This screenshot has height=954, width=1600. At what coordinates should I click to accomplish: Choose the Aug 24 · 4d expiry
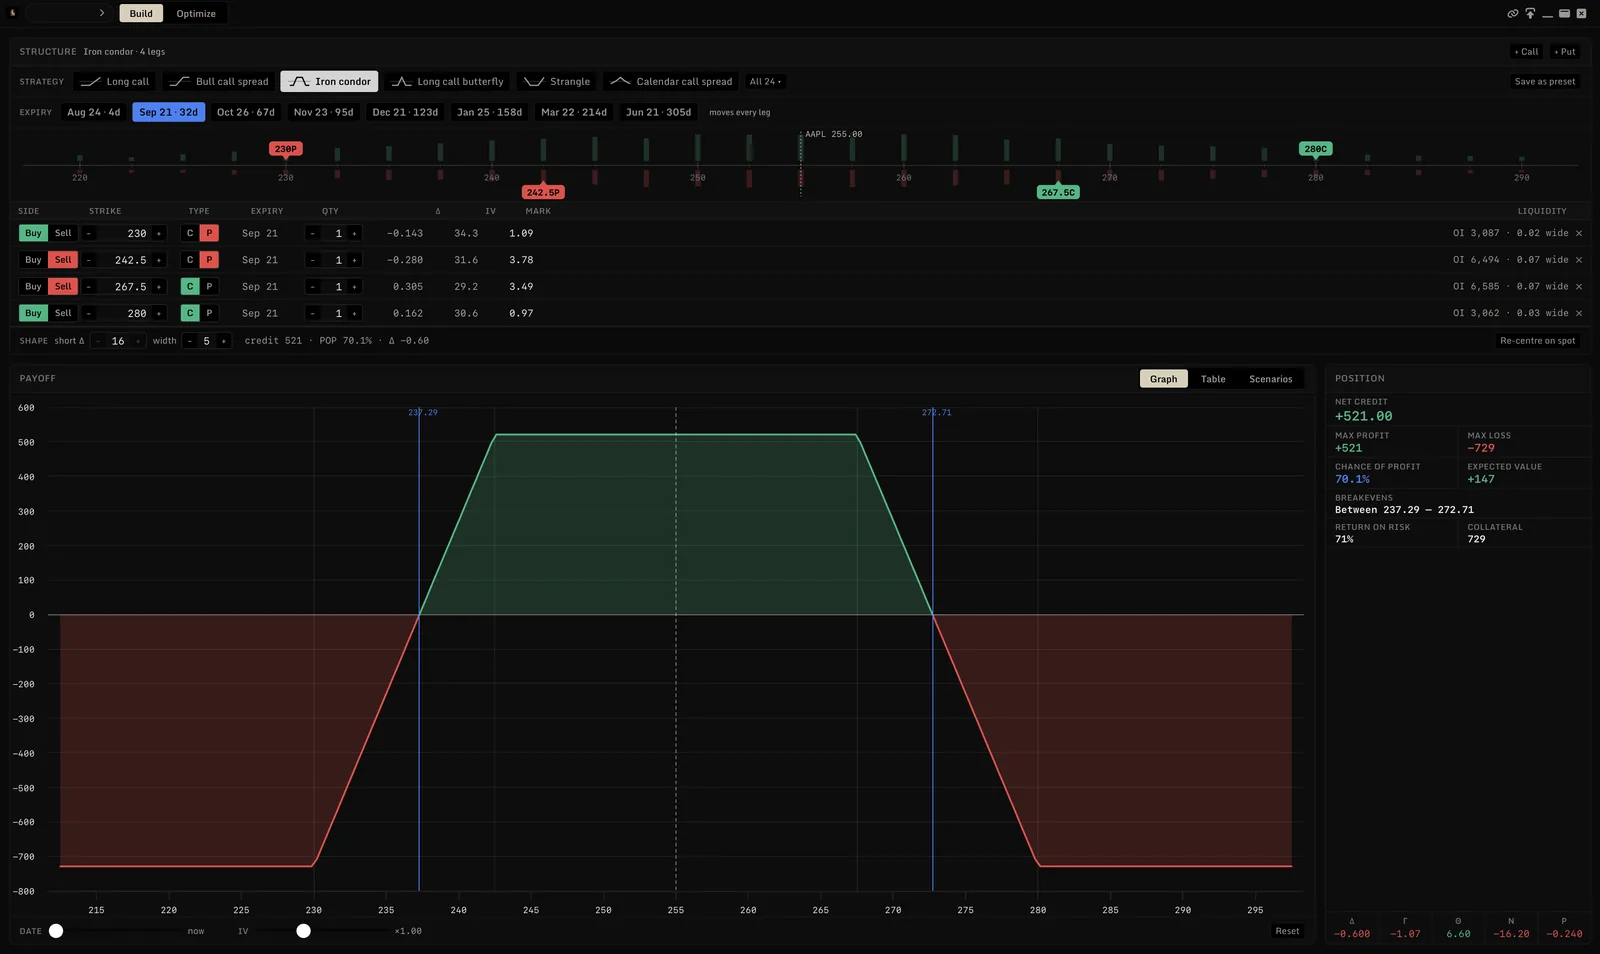pyautogui.click(x=94, y=112)
